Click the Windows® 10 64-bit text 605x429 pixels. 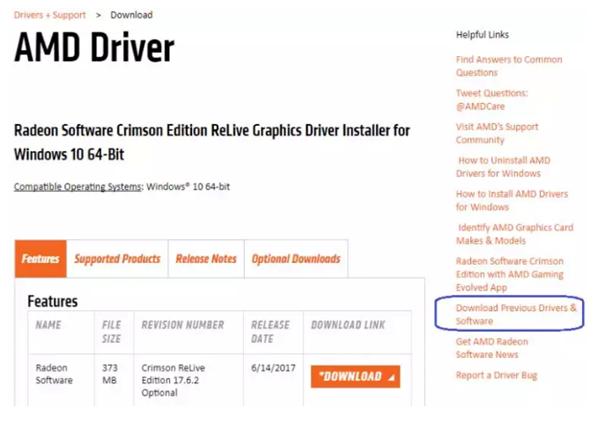pyautogui.click(x=188, y=187)
